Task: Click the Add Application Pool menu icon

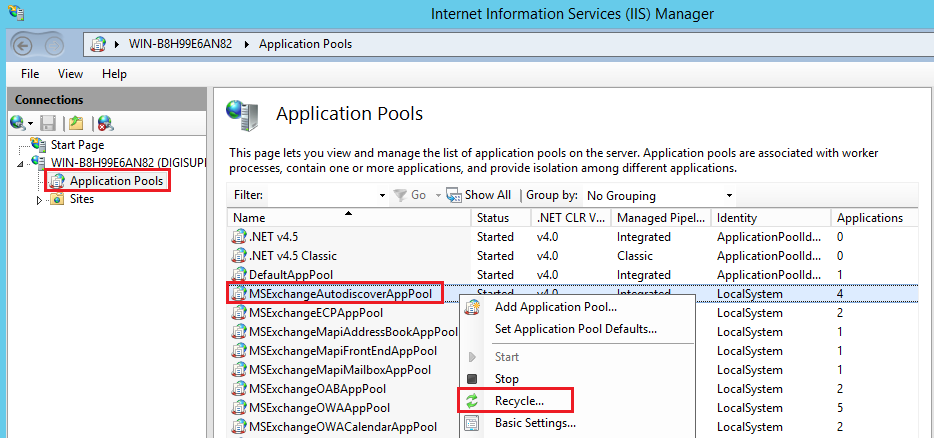Action: [x=472, y=307]
